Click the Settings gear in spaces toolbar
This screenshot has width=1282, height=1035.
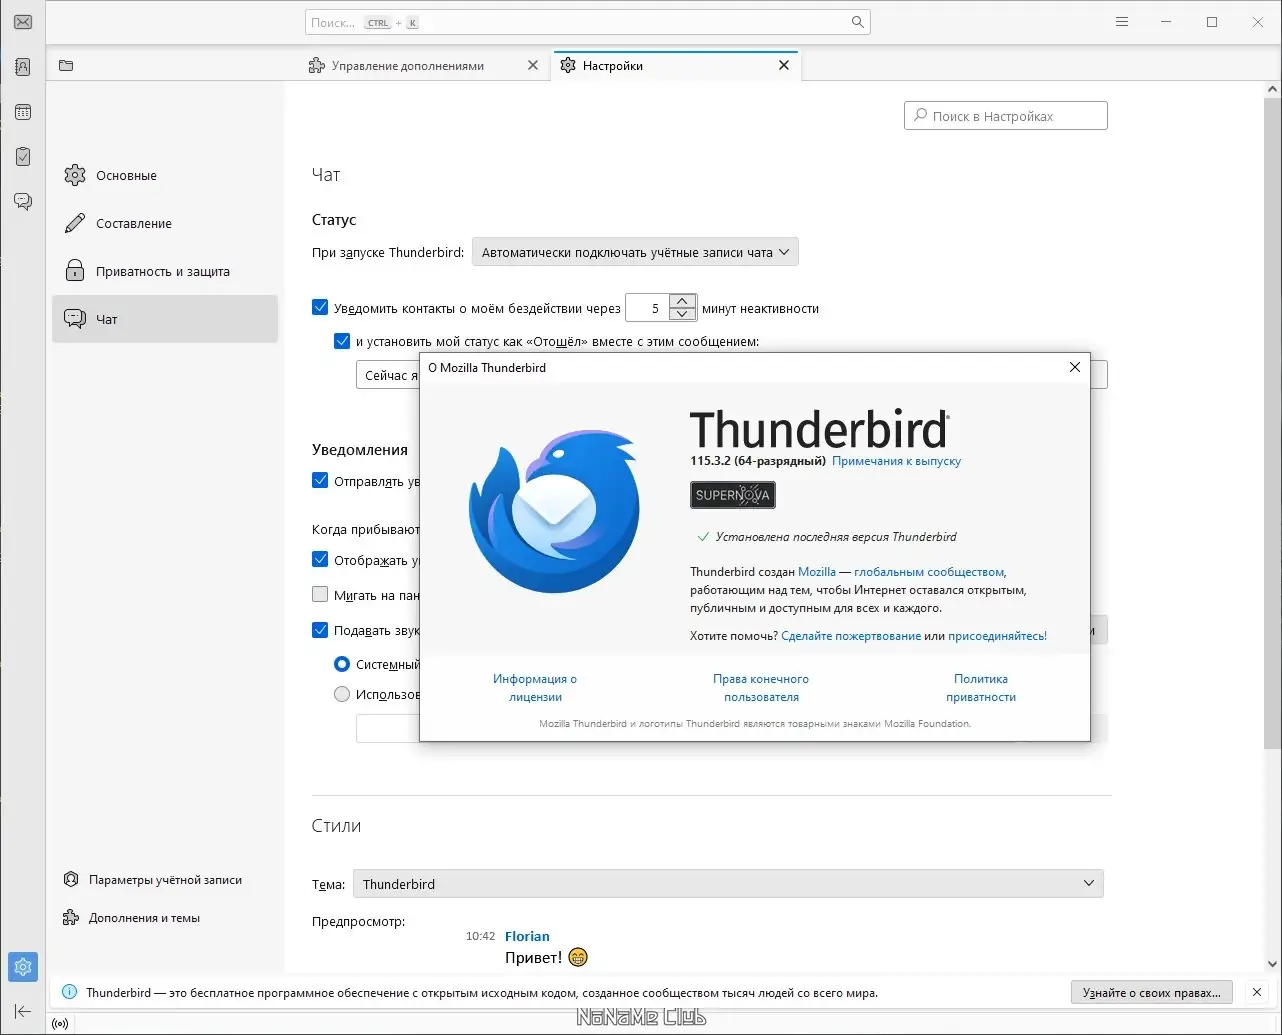pos(23,967)
